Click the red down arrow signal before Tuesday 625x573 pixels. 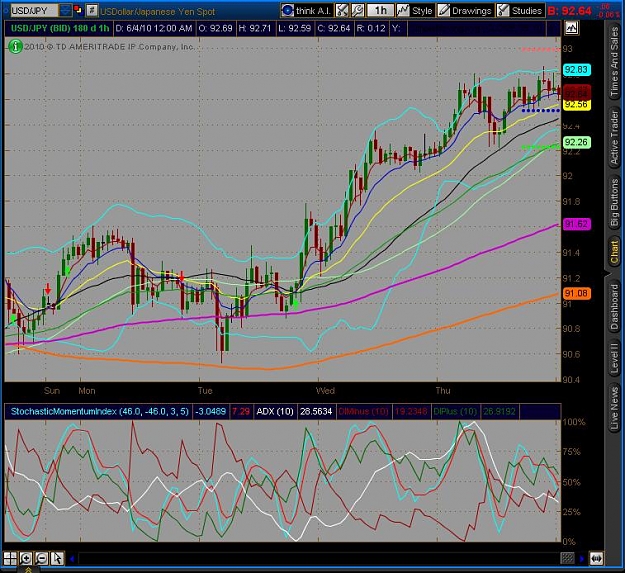point(182,277)
